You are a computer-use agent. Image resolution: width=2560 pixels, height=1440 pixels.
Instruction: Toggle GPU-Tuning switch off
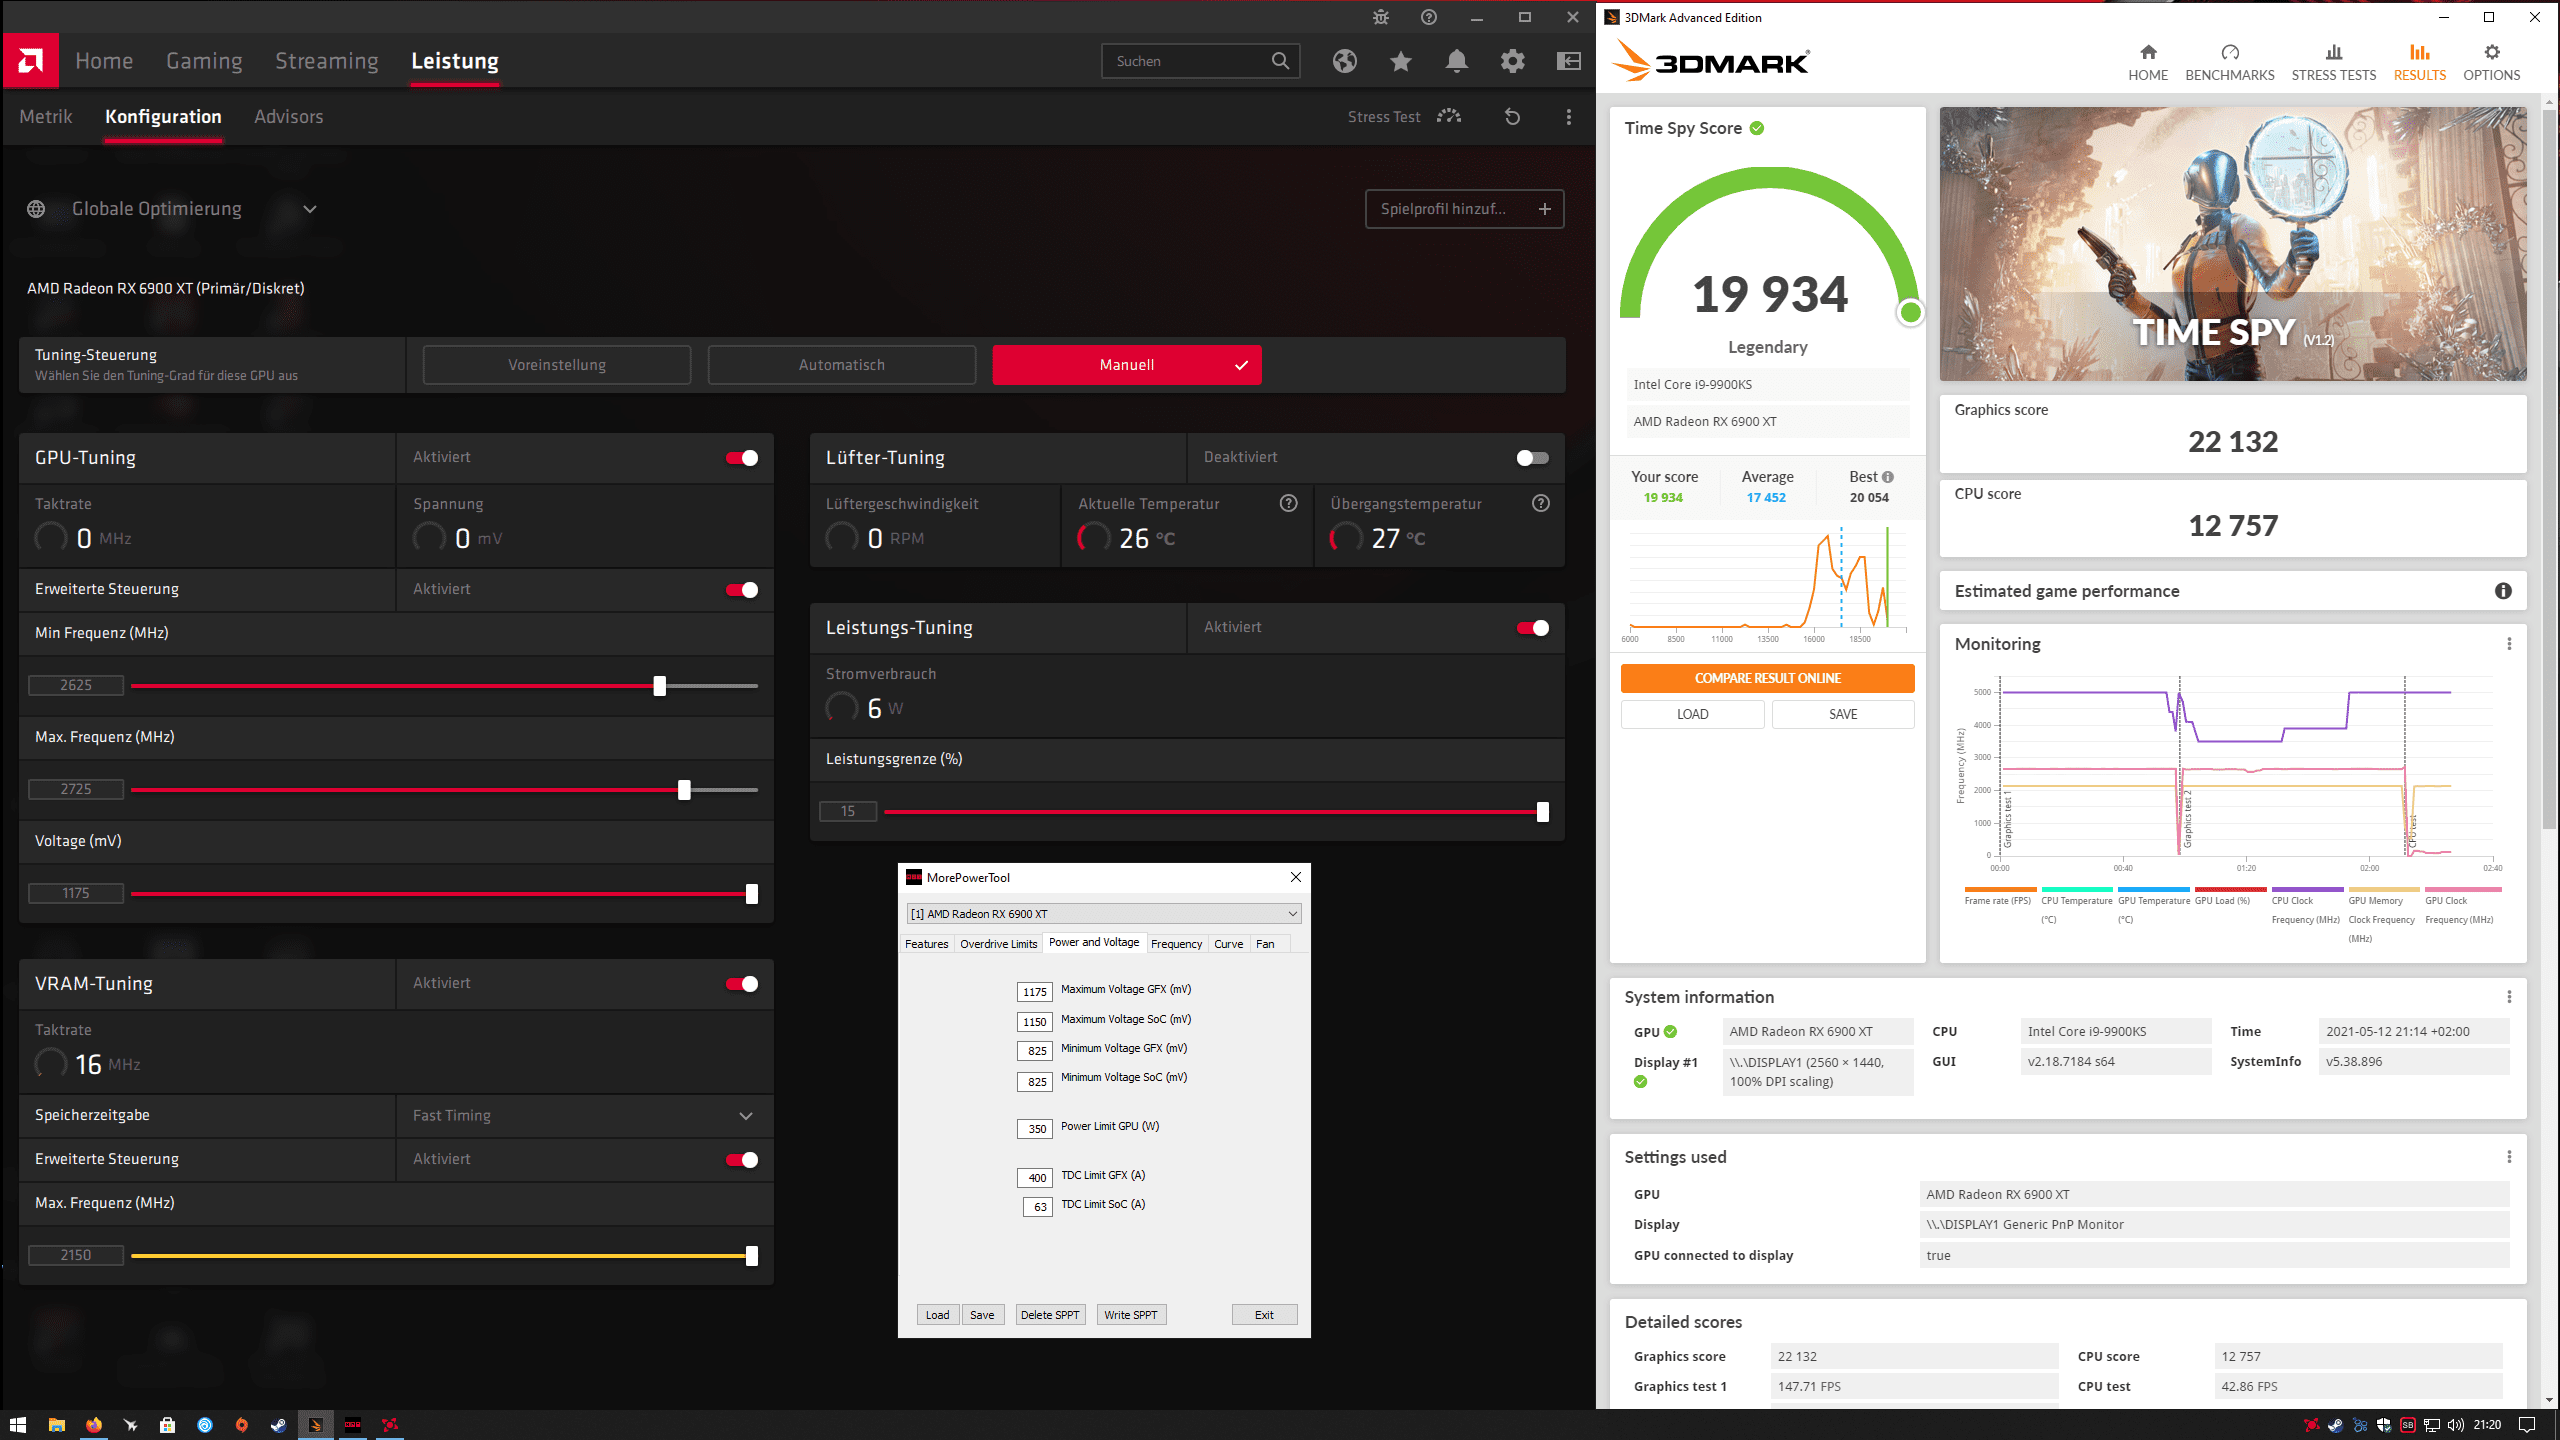point(742,458)
